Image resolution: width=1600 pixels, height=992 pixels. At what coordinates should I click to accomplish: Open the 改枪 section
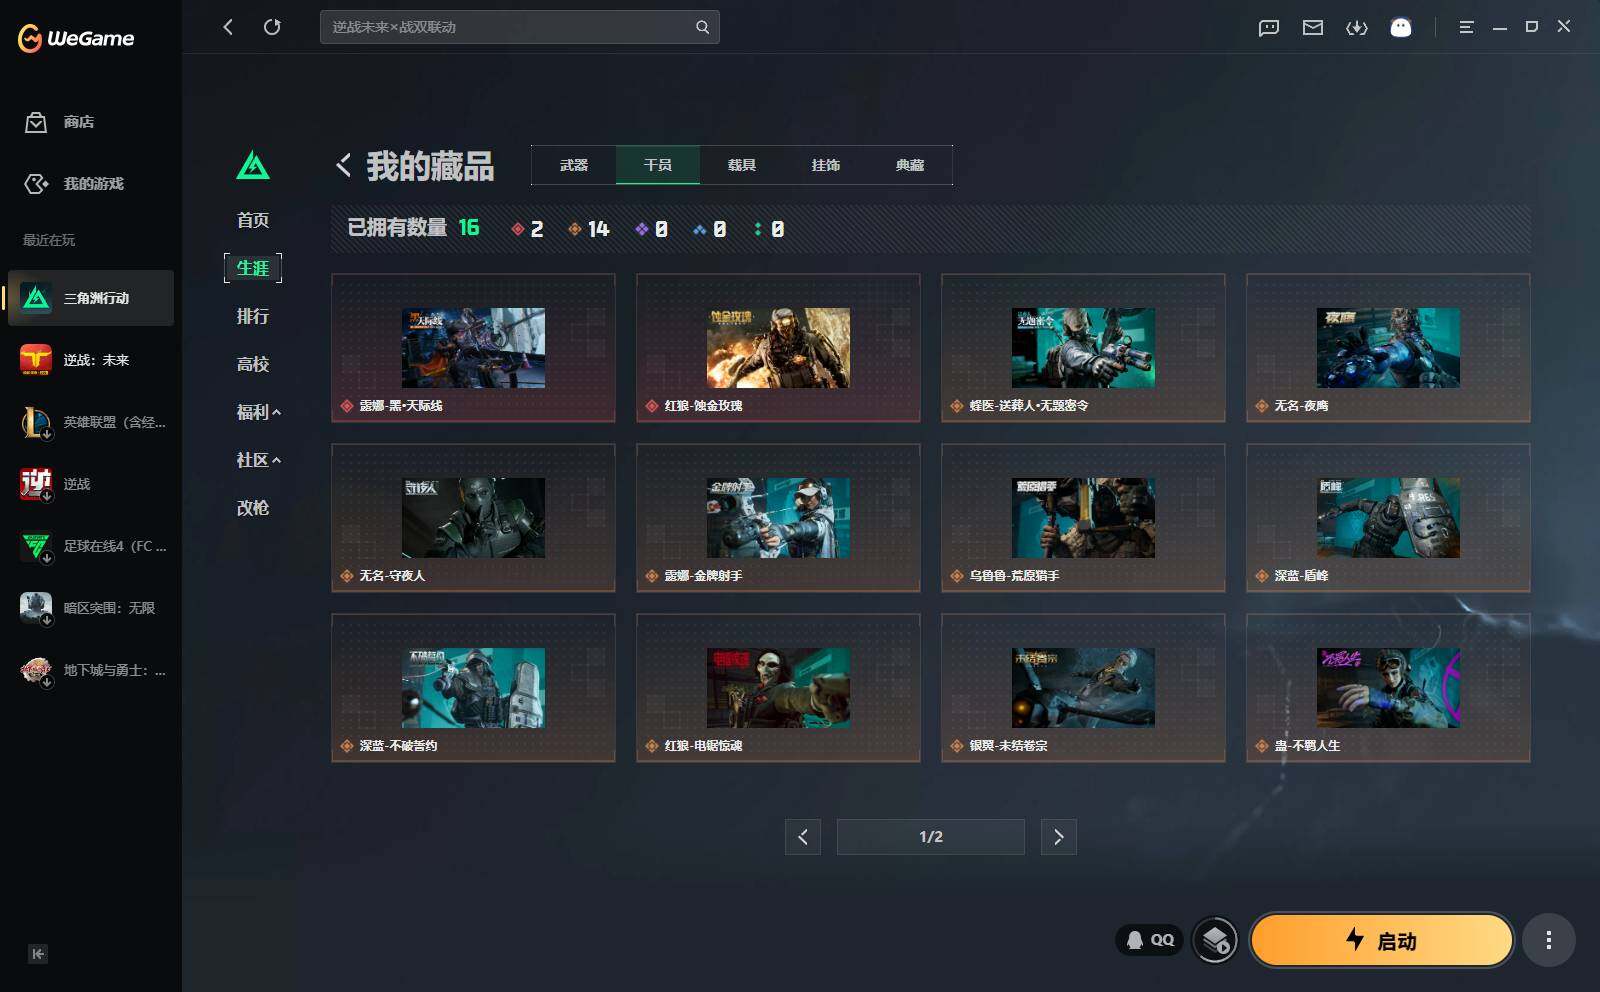(253, 508)
